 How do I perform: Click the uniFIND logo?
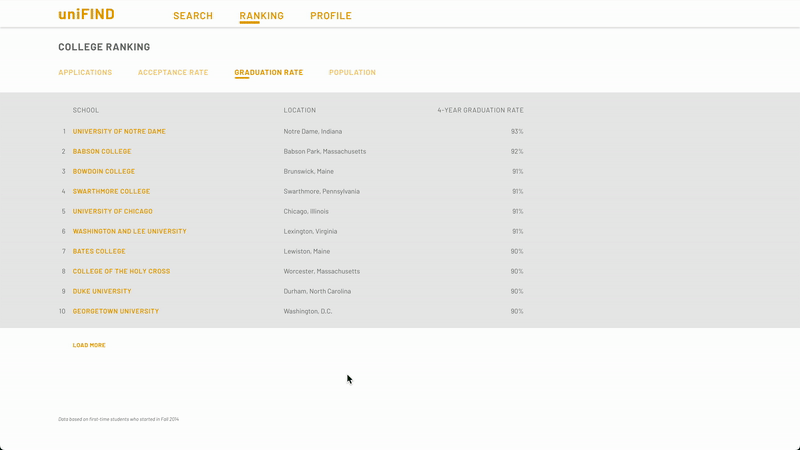coord(86,14)
